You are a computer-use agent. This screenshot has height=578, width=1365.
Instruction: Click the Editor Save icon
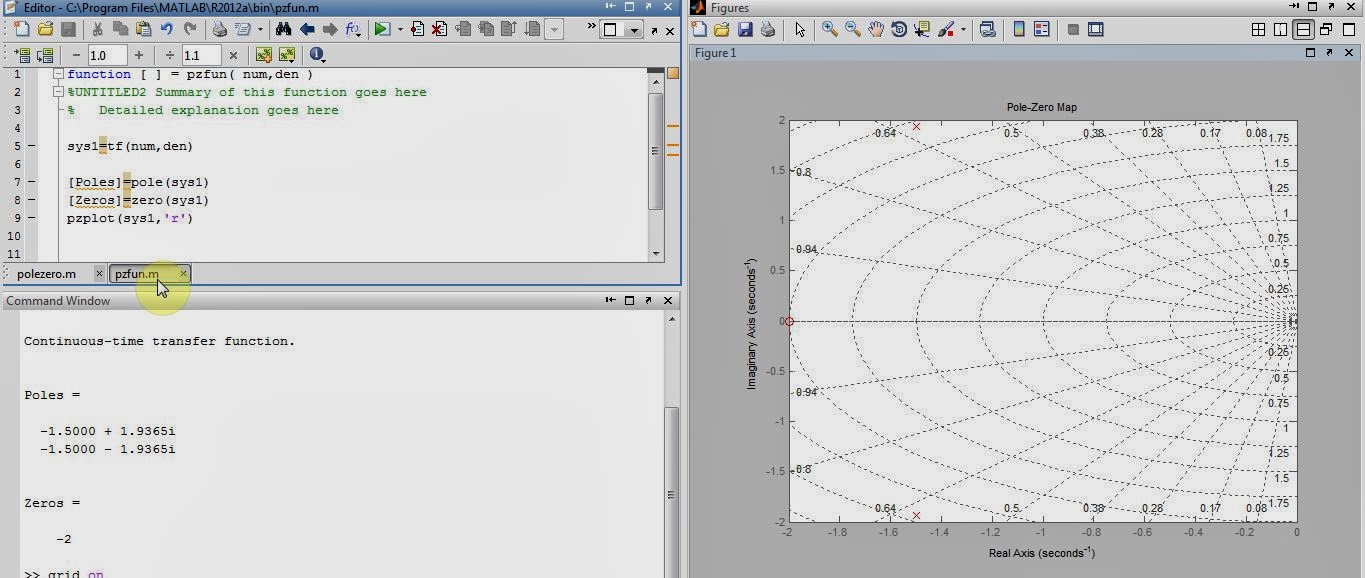[68, 29]
